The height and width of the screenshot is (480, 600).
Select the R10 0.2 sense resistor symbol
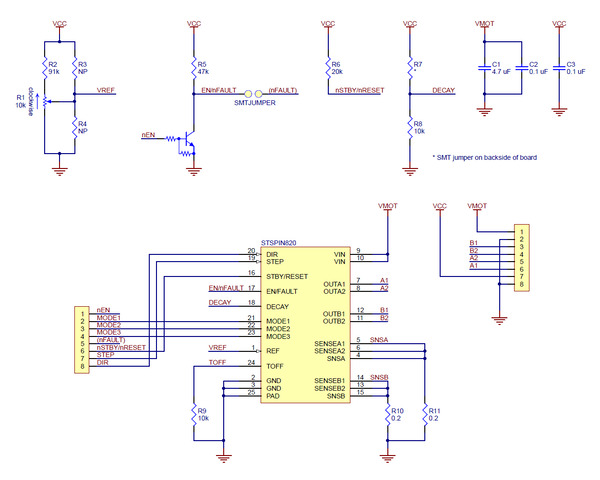[387, 415]
